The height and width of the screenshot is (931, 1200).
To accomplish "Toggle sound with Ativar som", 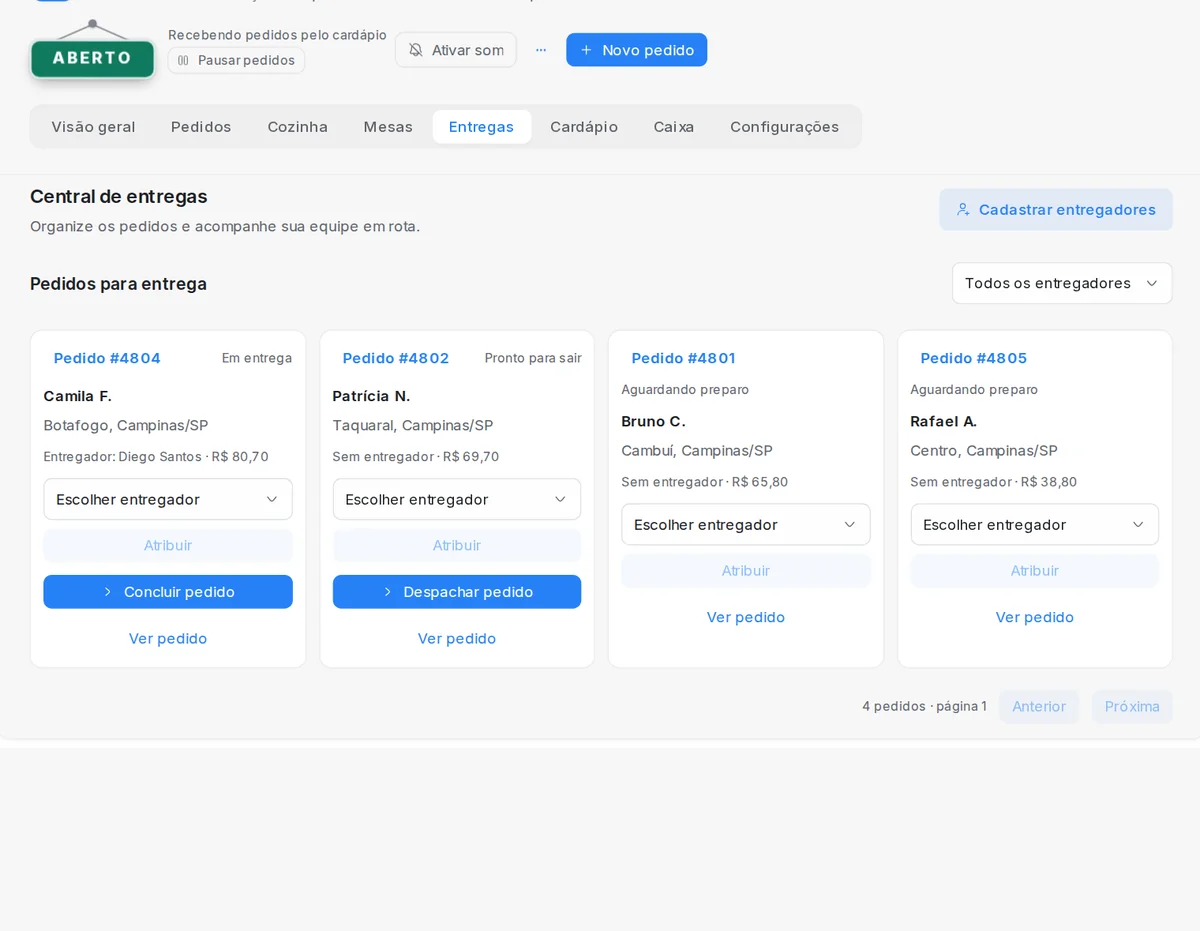I will coord(456,50).
